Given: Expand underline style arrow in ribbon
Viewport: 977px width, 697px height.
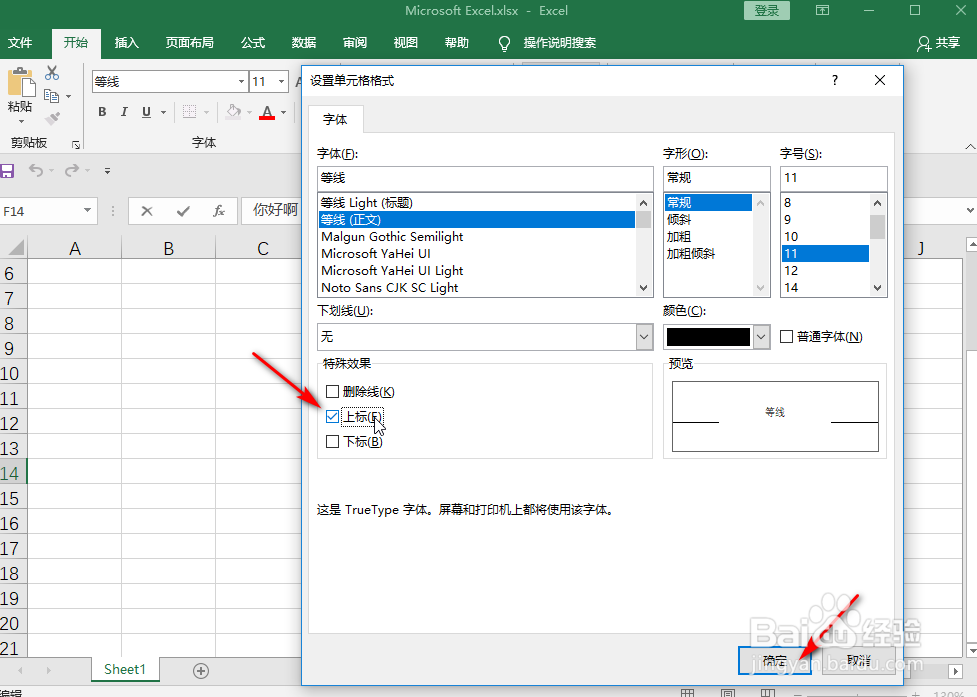Looking at the screenshot, I should click(x=163, y=113).
